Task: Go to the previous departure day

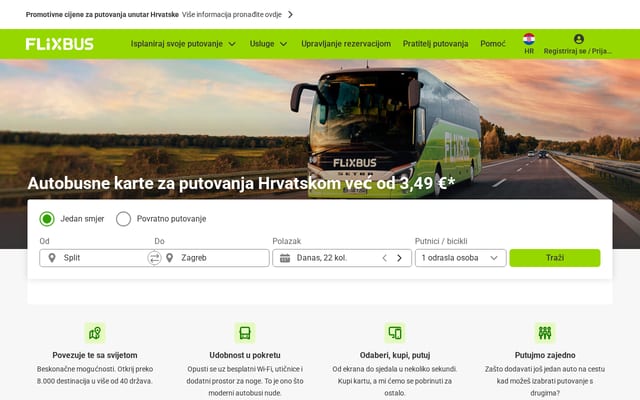Action: [384, 258]
